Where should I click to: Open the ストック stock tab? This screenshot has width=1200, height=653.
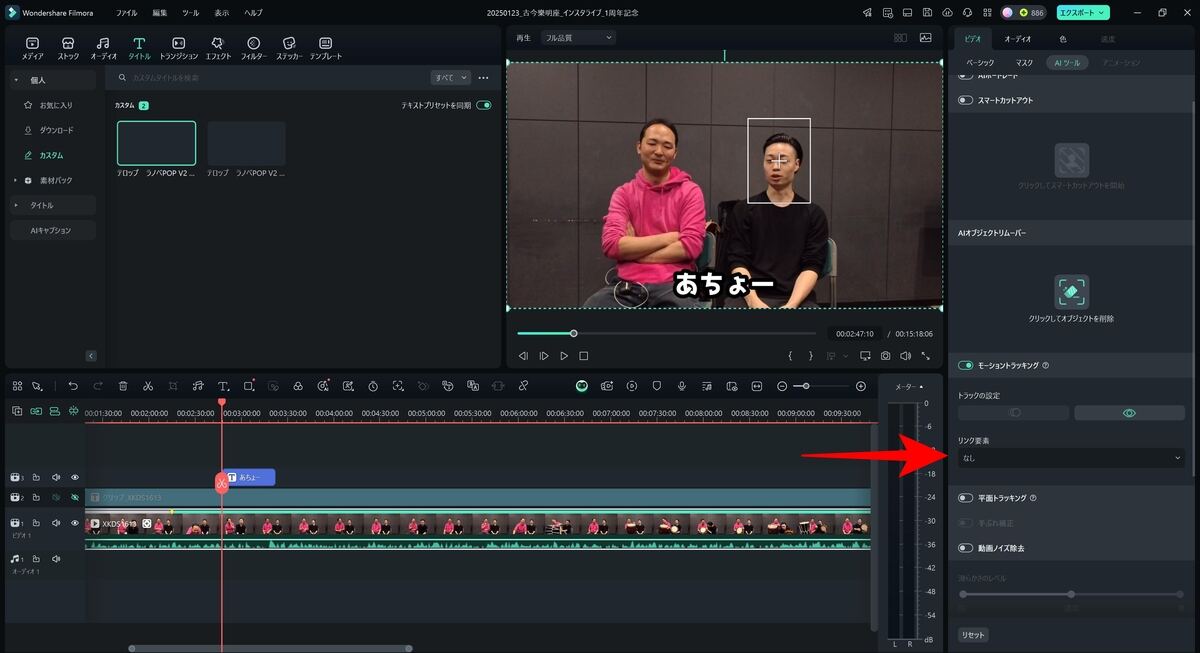pyautogui.click(x=68, y=48)
